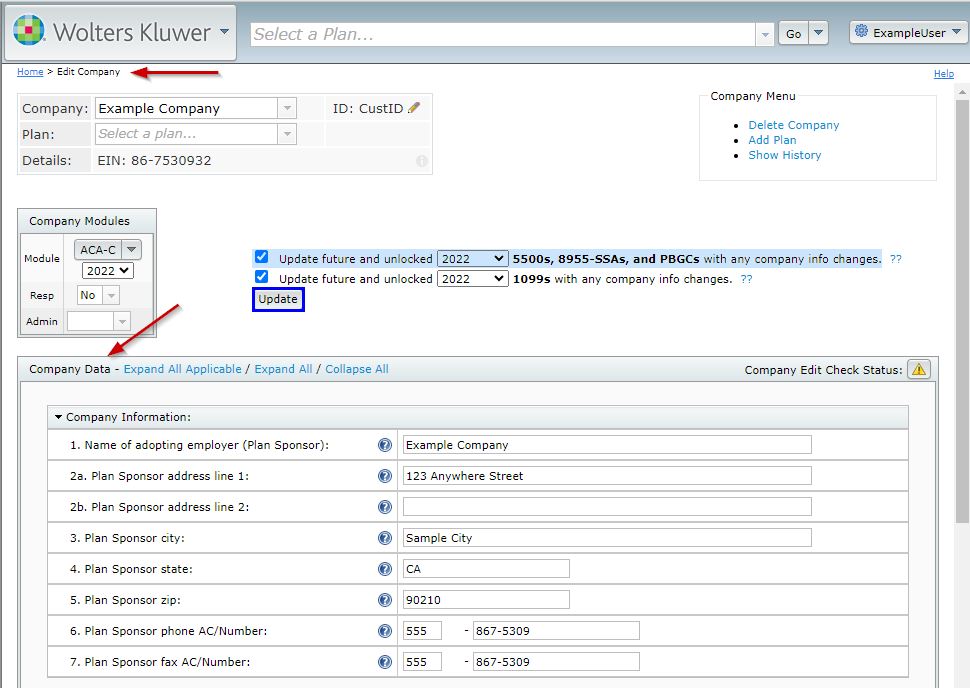This screenshot has height=688, width=970.
Task: Click the gear icon beside ExampleUser
Action: (861, 31)
